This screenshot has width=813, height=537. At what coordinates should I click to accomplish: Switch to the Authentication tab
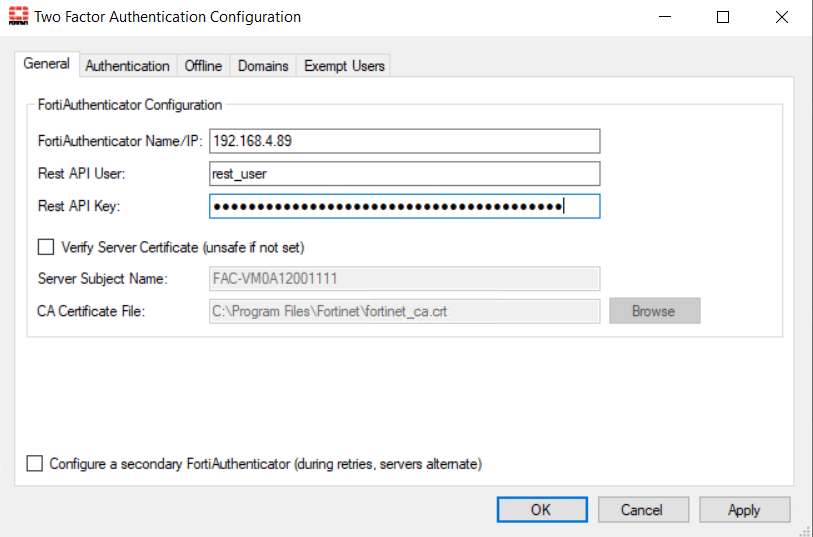point(127,66)
